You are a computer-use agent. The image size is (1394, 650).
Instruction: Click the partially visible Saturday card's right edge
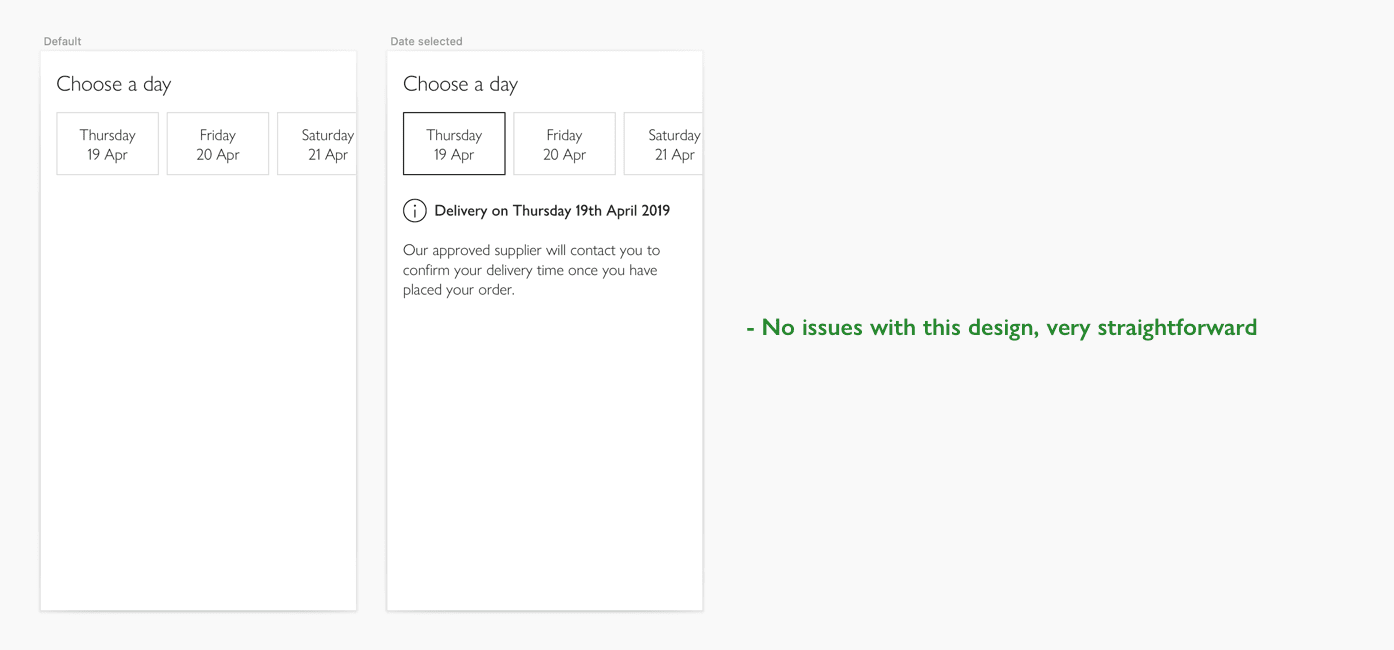[x=353, y=143]
